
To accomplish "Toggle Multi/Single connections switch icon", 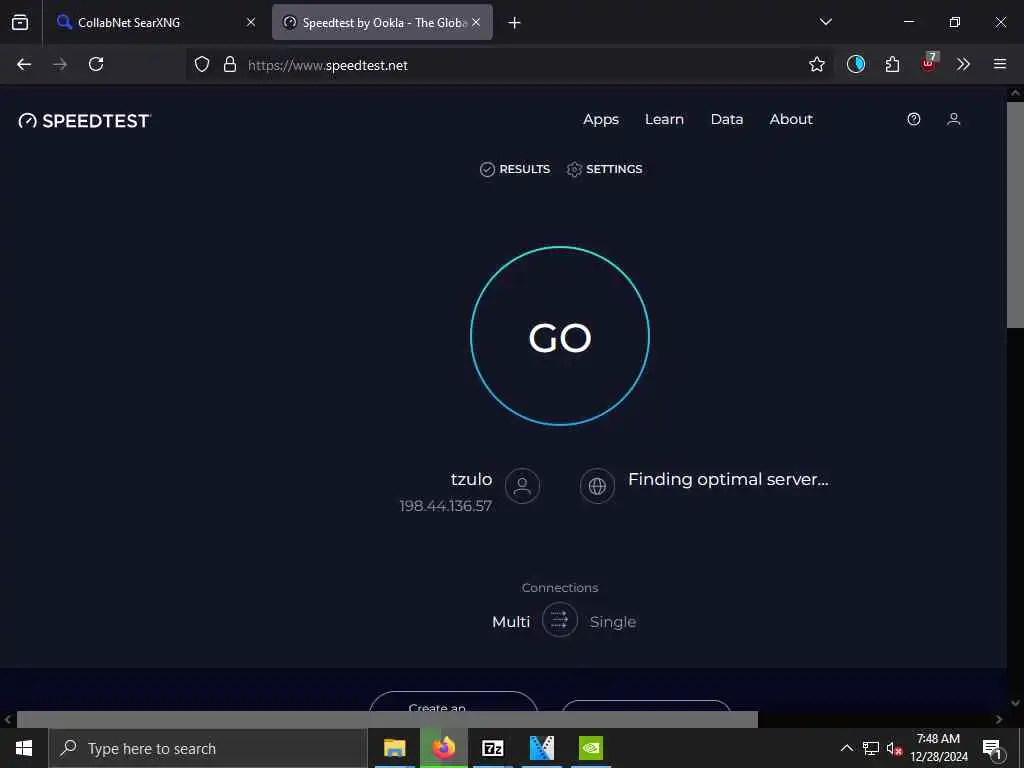I will [x=560, y=620].
